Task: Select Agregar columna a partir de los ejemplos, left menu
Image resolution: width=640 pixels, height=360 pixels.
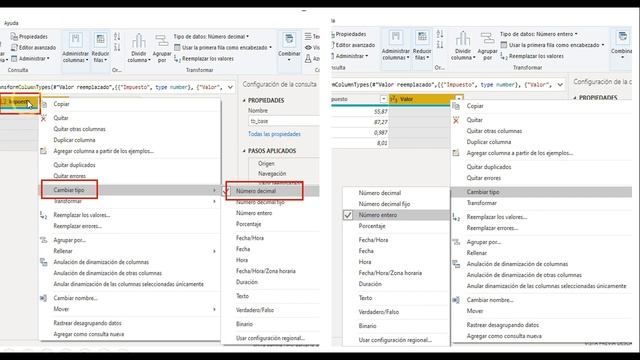Action: click(x=104, y=151)
